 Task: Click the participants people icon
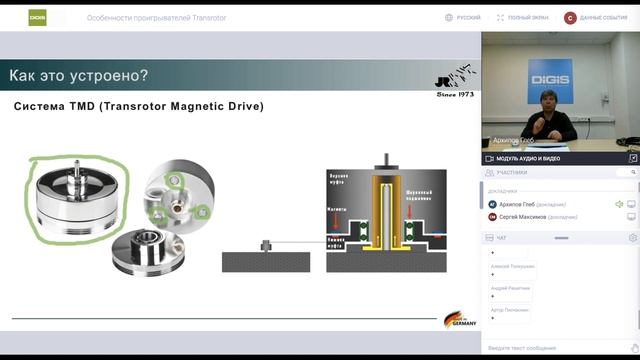coord(489,173)
